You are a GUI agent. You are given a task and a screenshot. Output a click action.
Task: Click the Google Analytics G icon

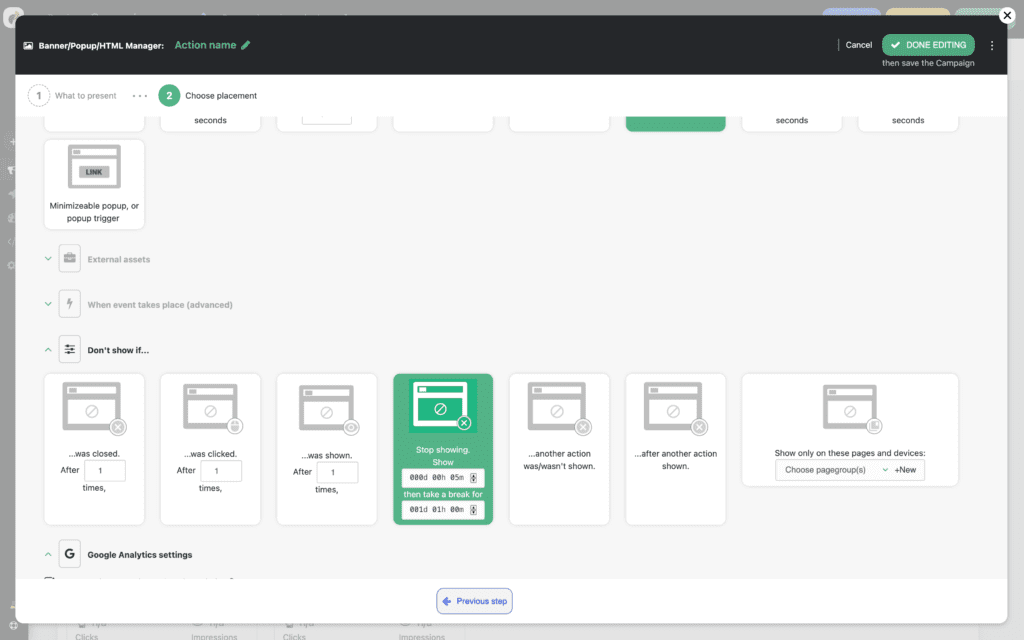point(70,554)
